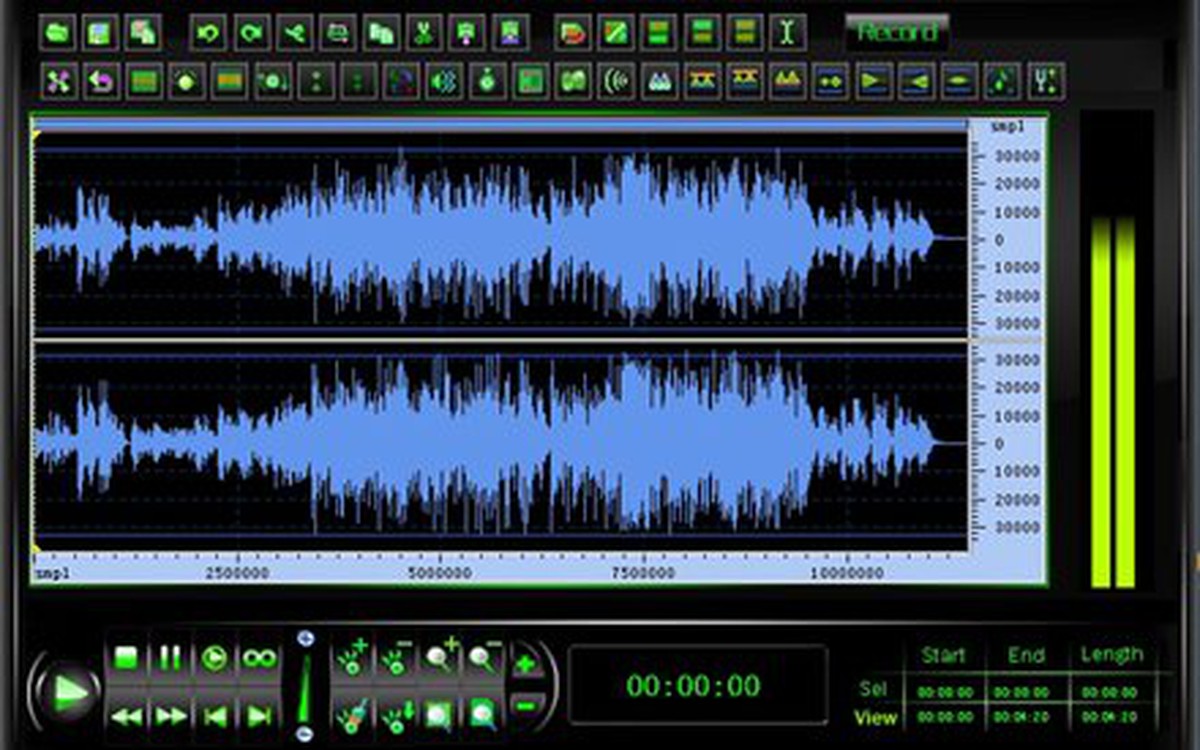Click the Record button
Viewport: 1200px width, 750px height.
[x=898, y=32]
